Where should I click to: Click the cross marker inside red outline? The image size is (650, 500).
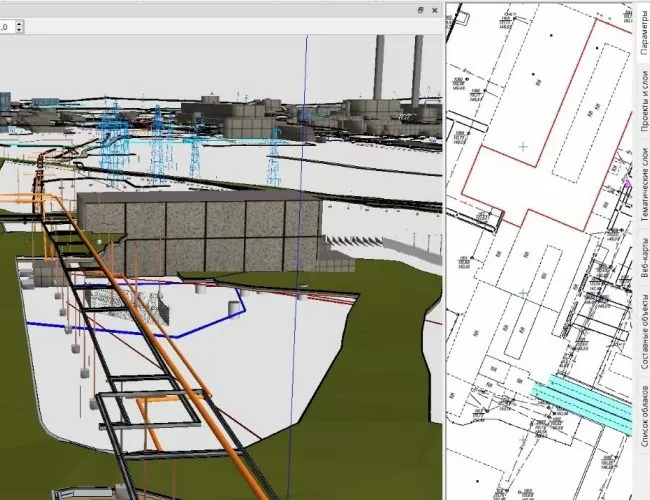point(522,146)
